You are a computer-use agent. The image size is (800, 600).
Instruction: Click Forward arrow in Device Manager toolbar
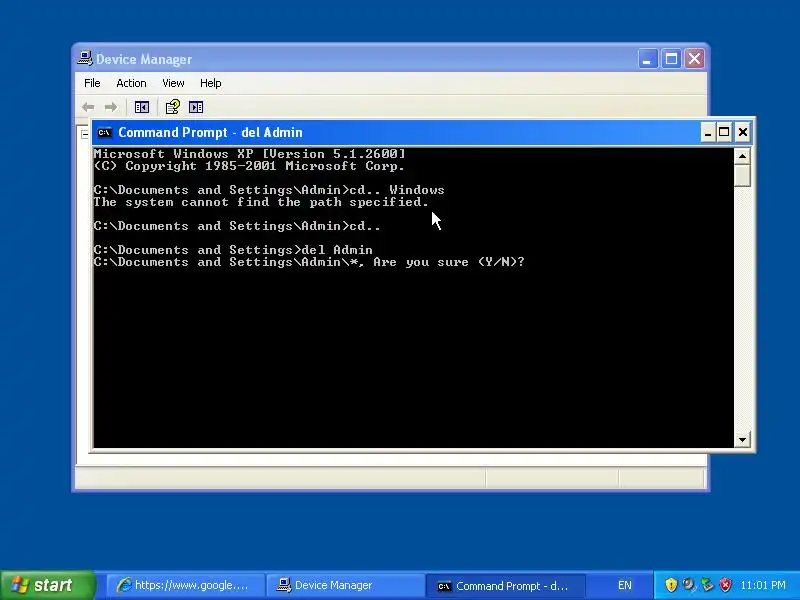111,107
